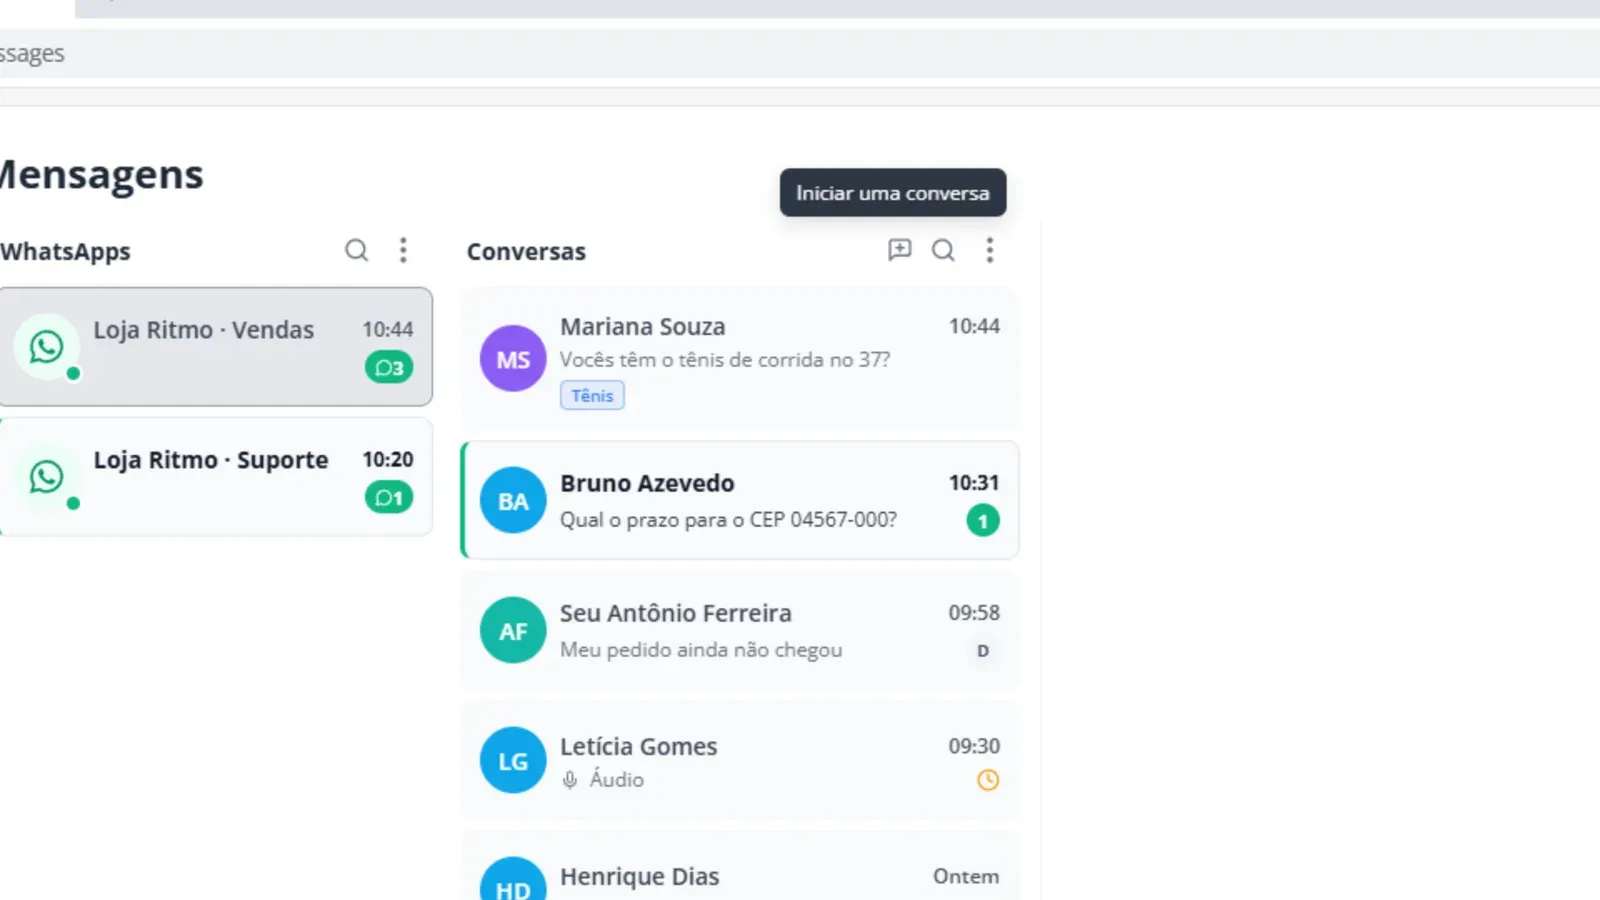Search within Conversas list
The image size is (1600, 900).
[x=943, y=250]
